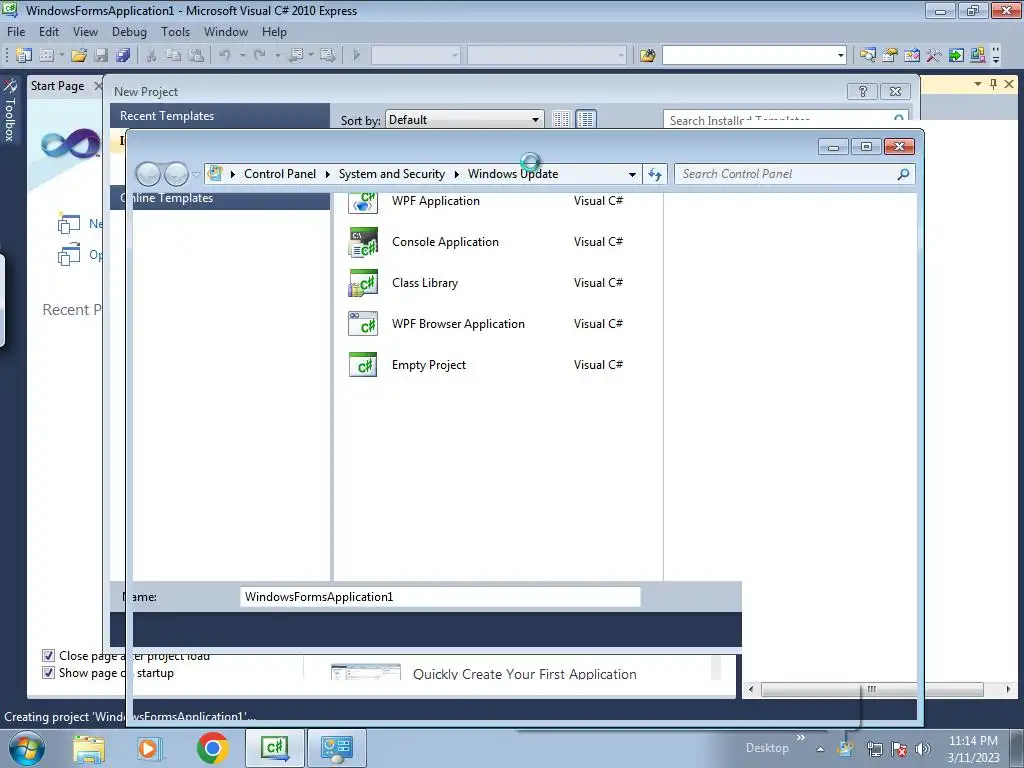Open the Solution Explorer toolbar icon
Viewport: 1024px width, 768px height.
coord(867,56)
